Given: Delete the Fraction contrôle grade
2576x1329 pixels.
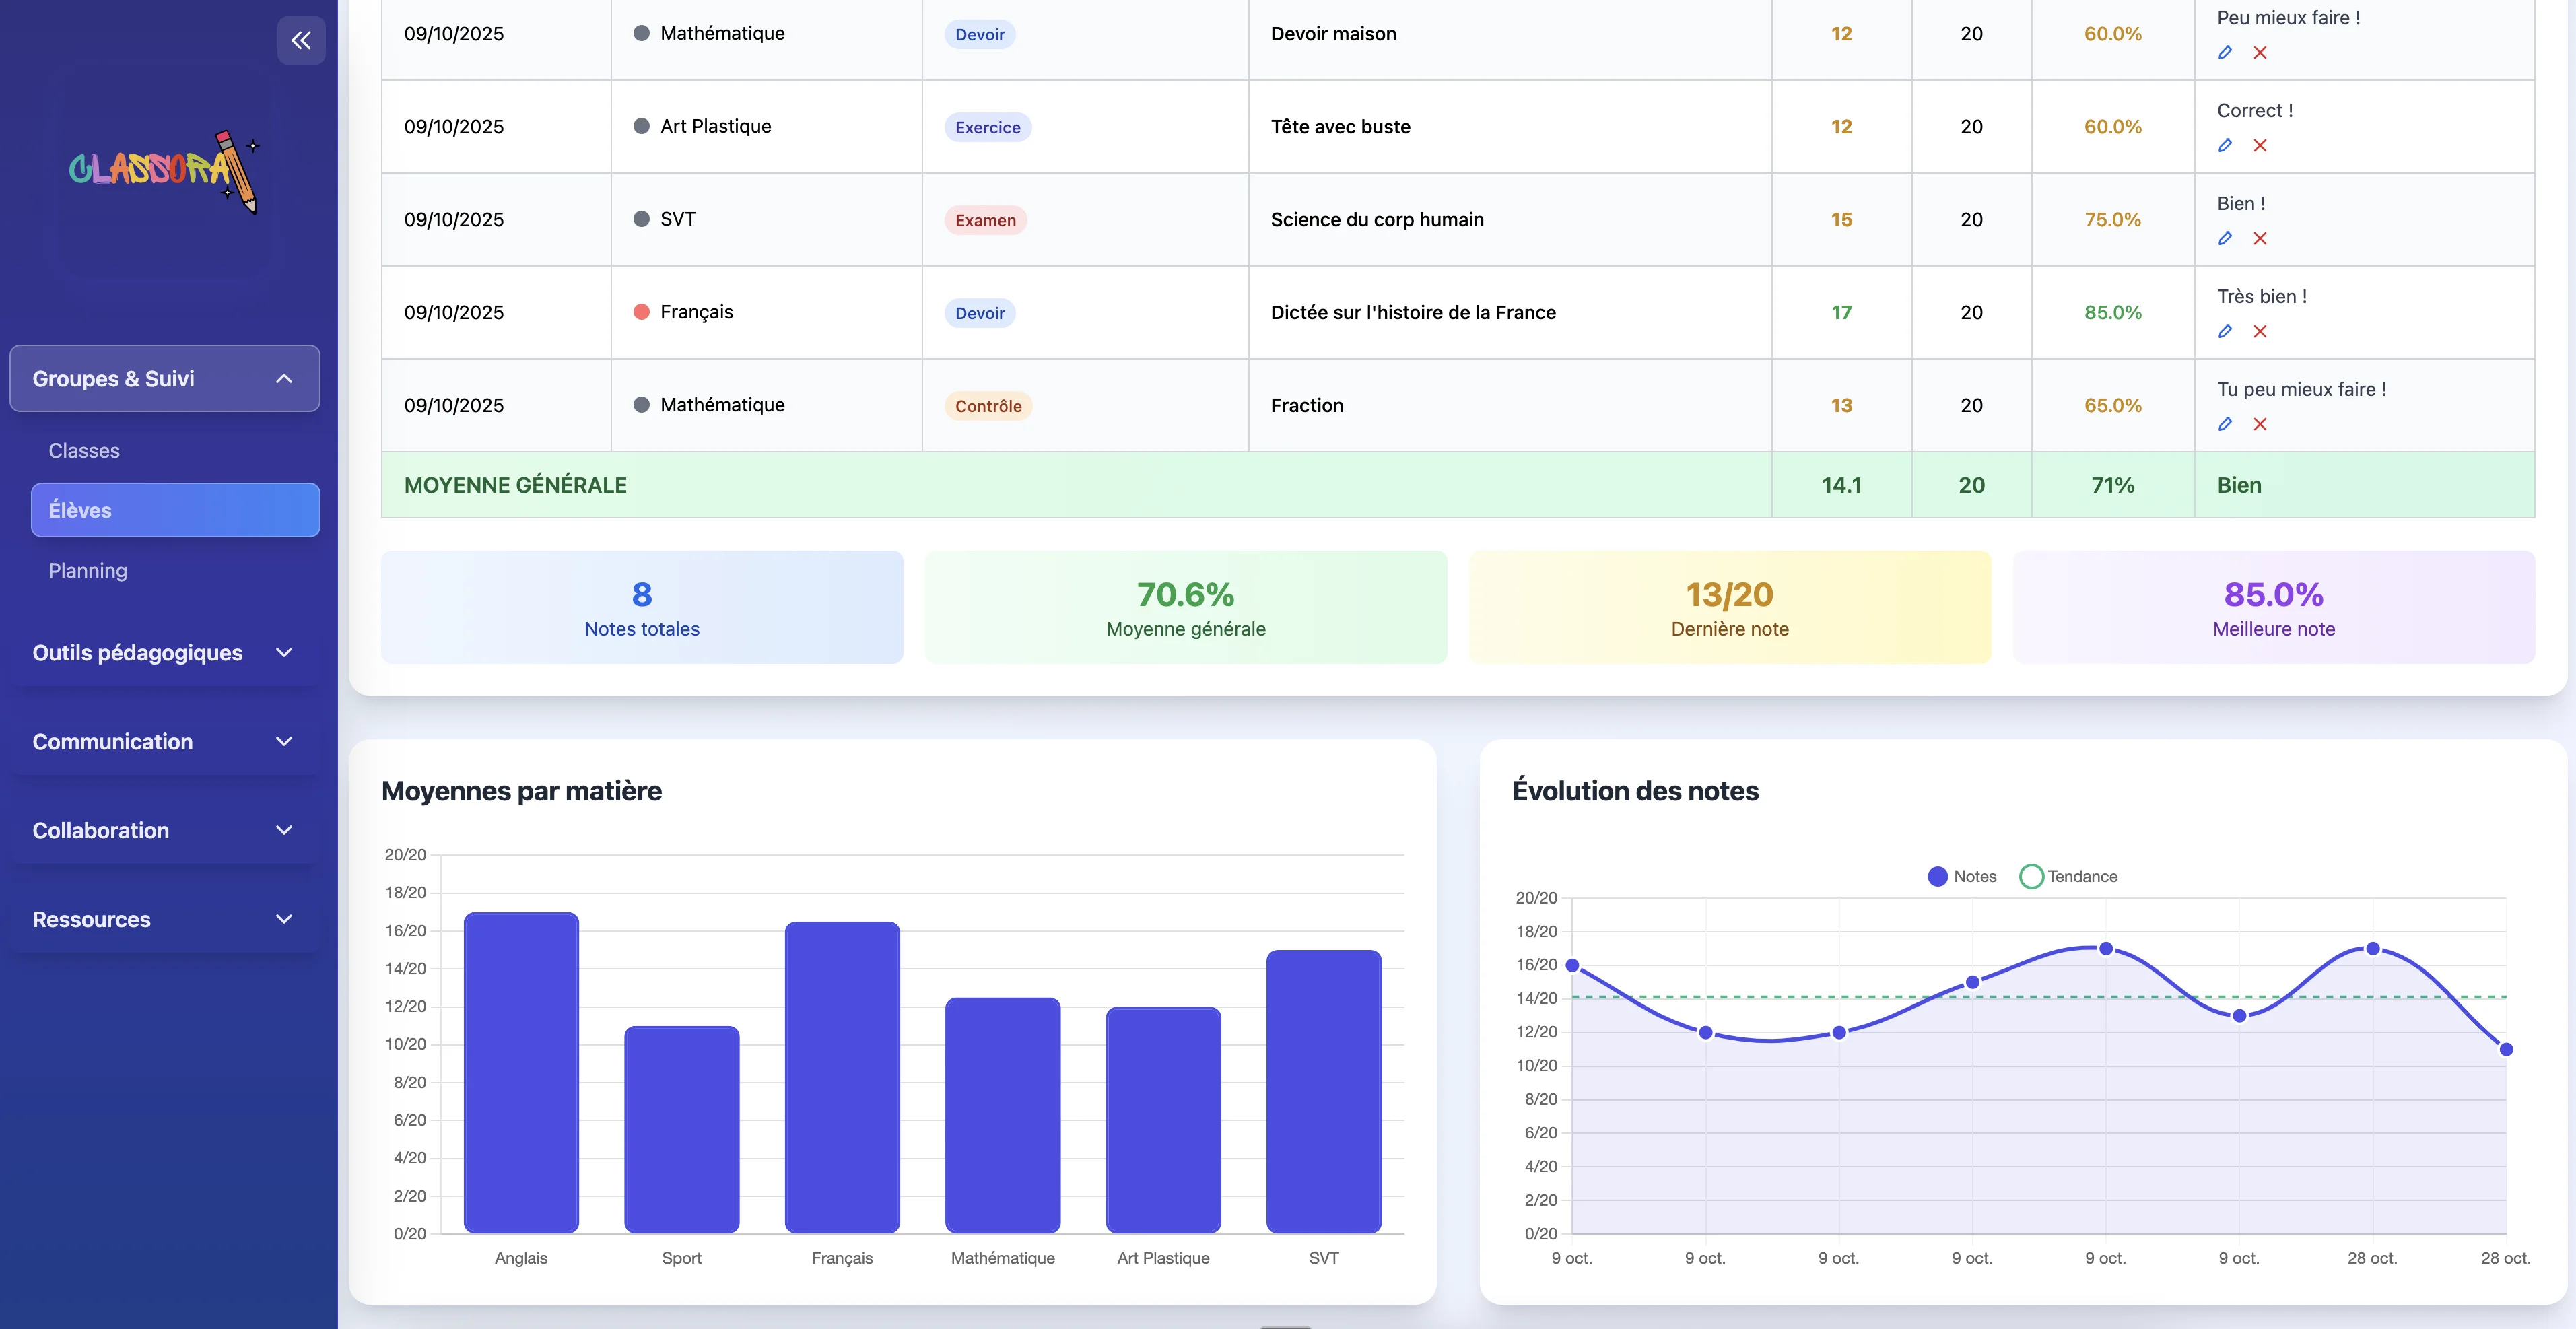Looking at the screenshot, I should click(2260, 425).
